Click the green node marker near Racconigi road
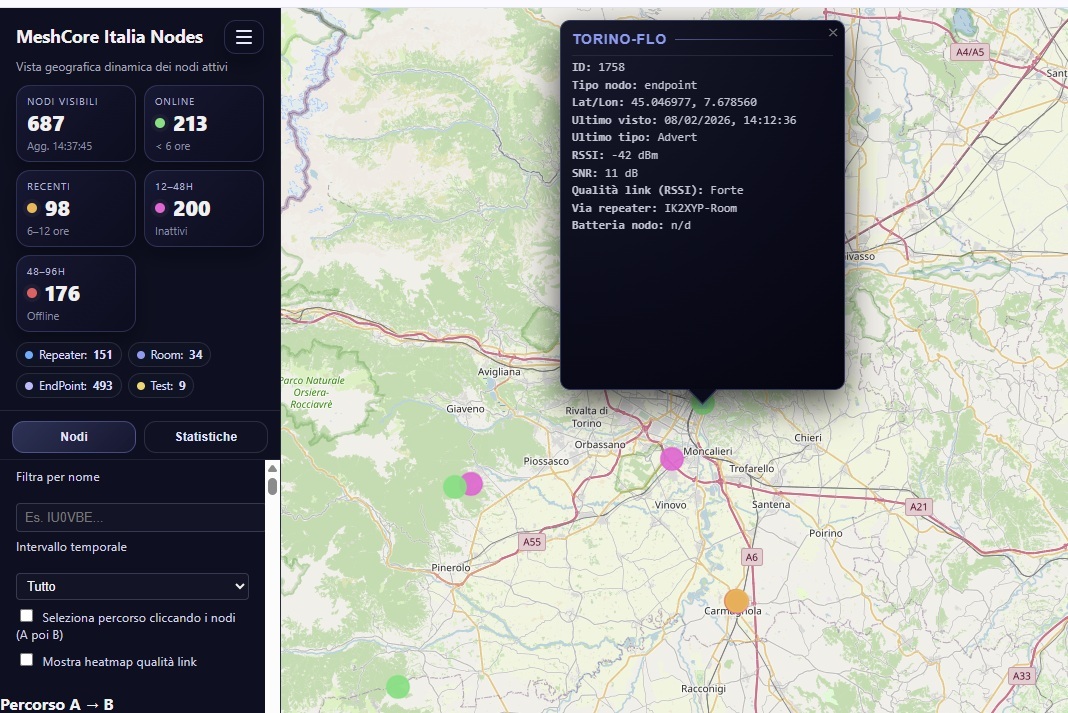 pyautogui.click(x=398, y=686)
